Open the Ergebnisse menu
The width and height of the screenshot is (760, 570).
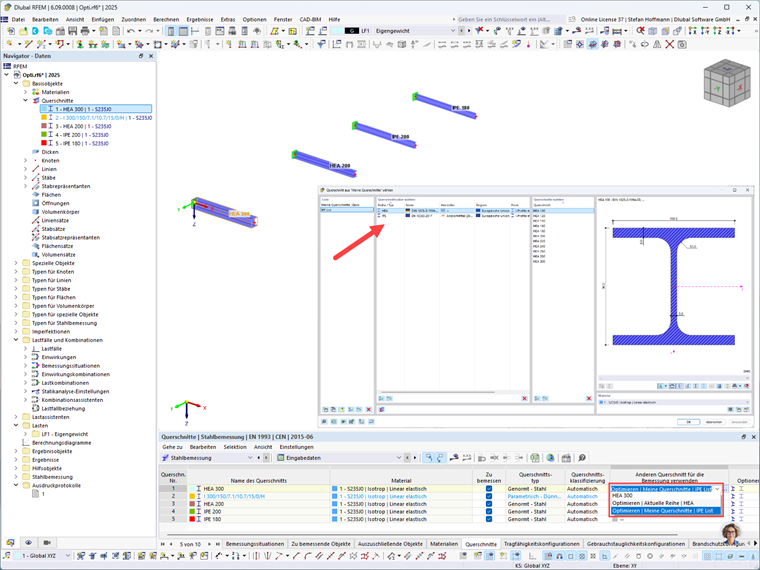pos(200,19)
